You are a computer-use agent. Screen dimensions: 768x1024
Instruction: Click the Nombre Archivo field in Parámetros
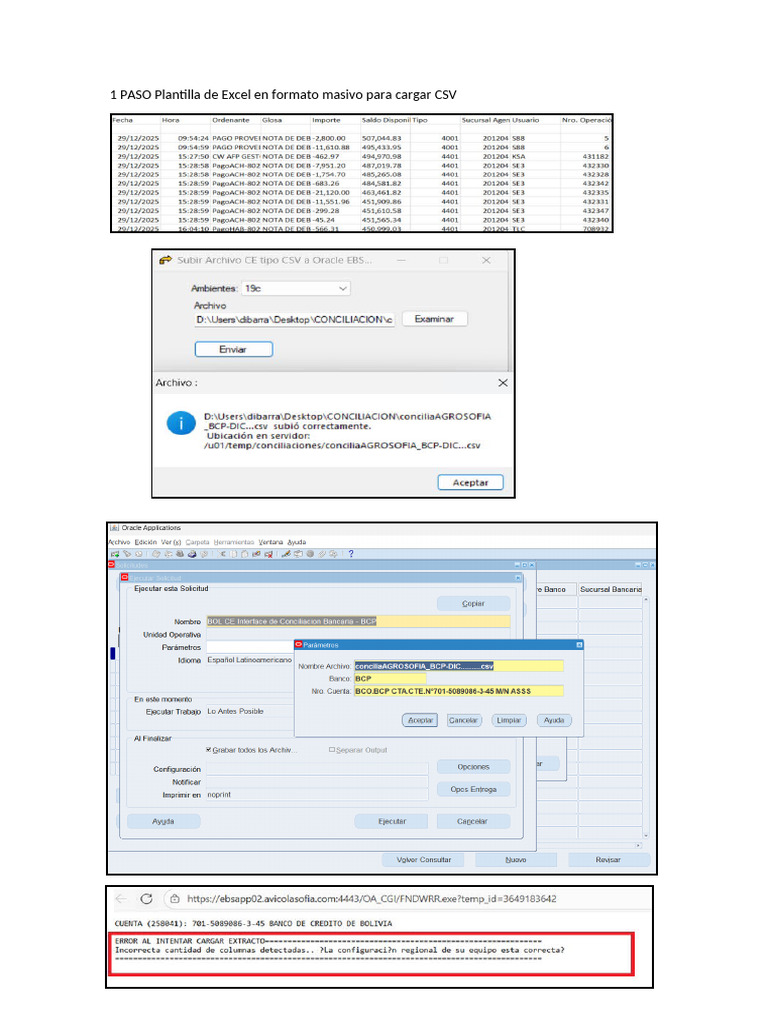458,666
